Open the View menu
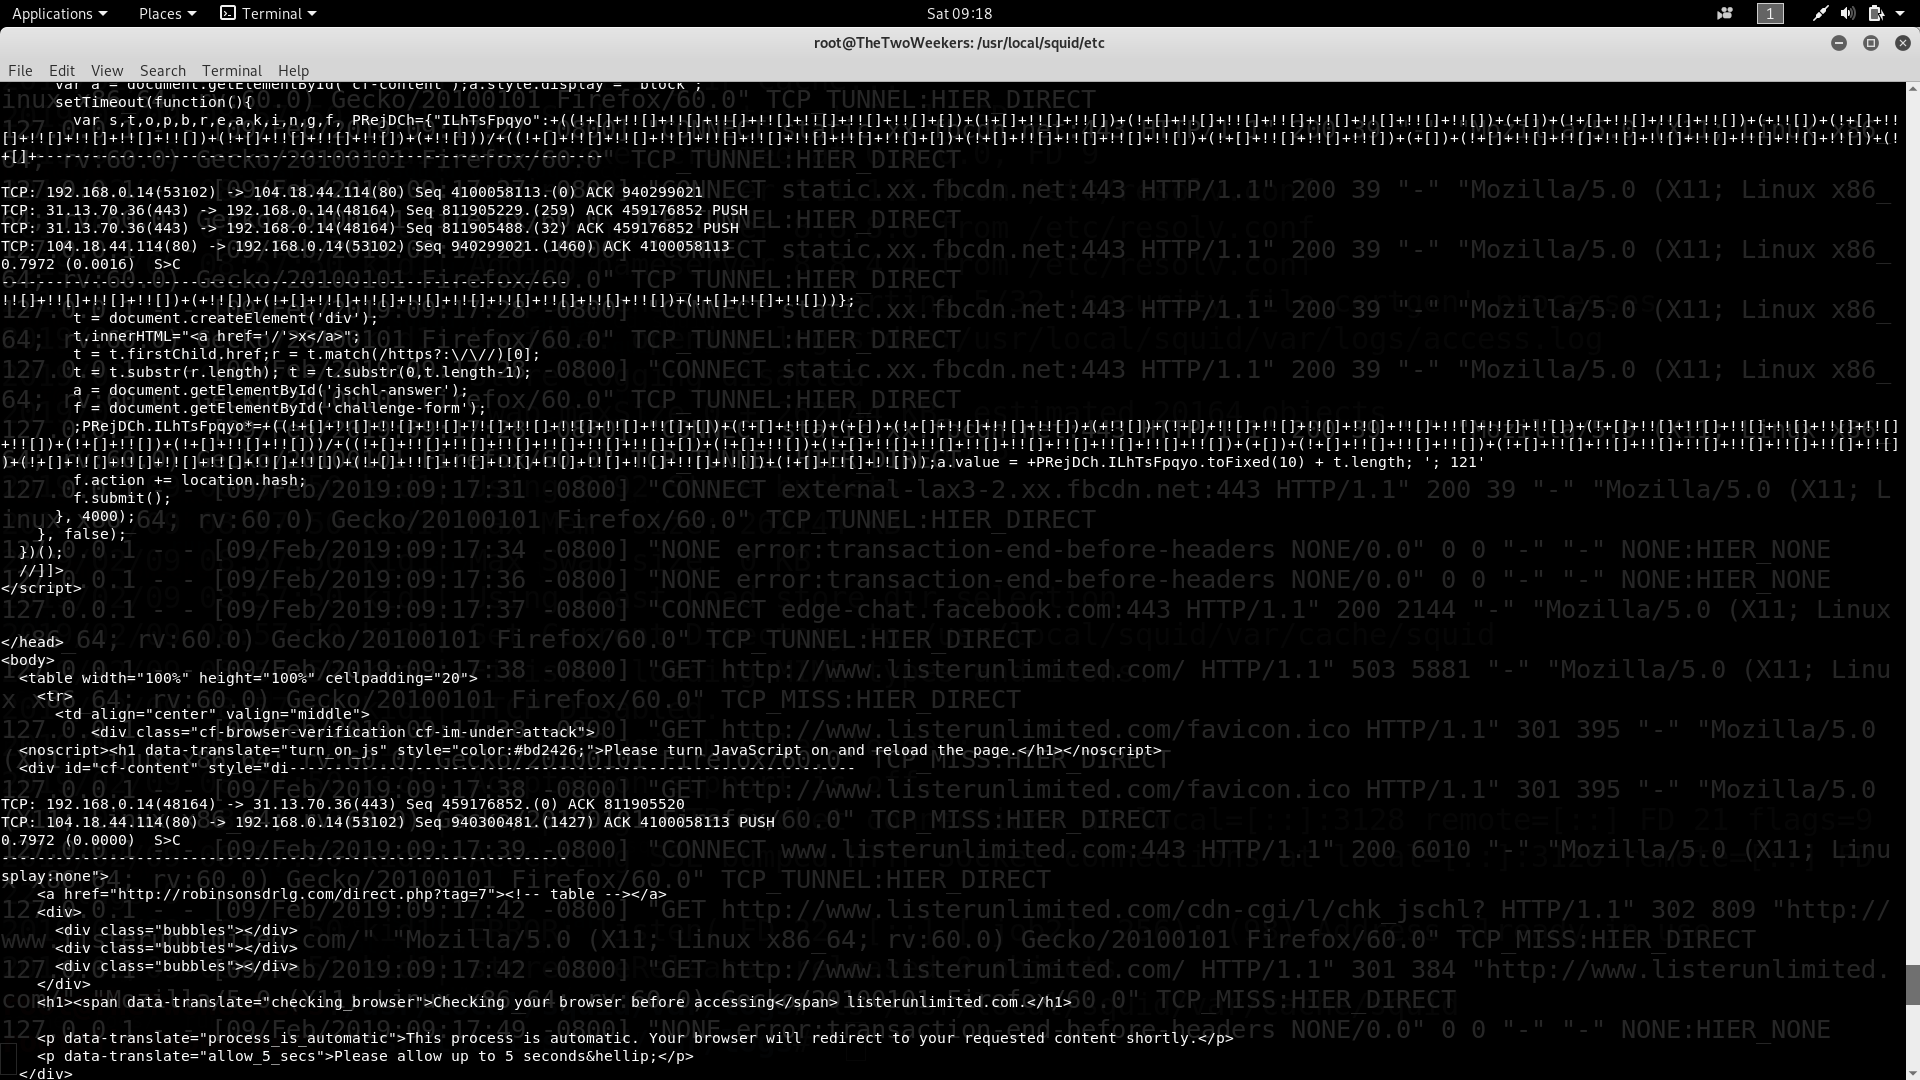The height and width of the screenshot is (1080, 1920). click(107, 70)
